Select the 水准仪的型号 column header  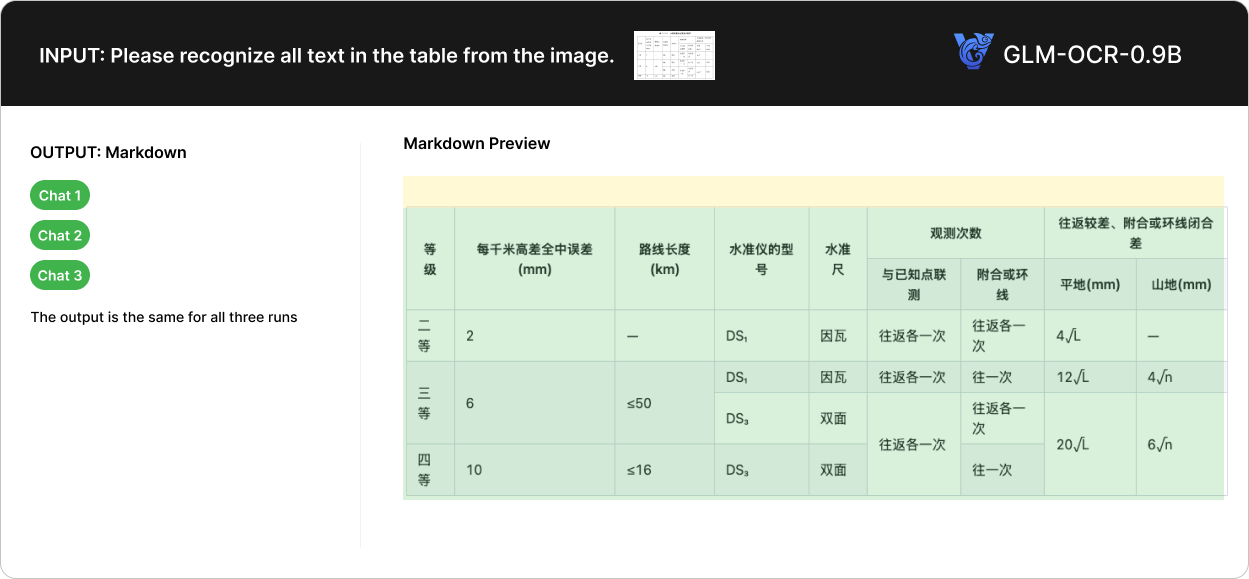tap(761, 259)
